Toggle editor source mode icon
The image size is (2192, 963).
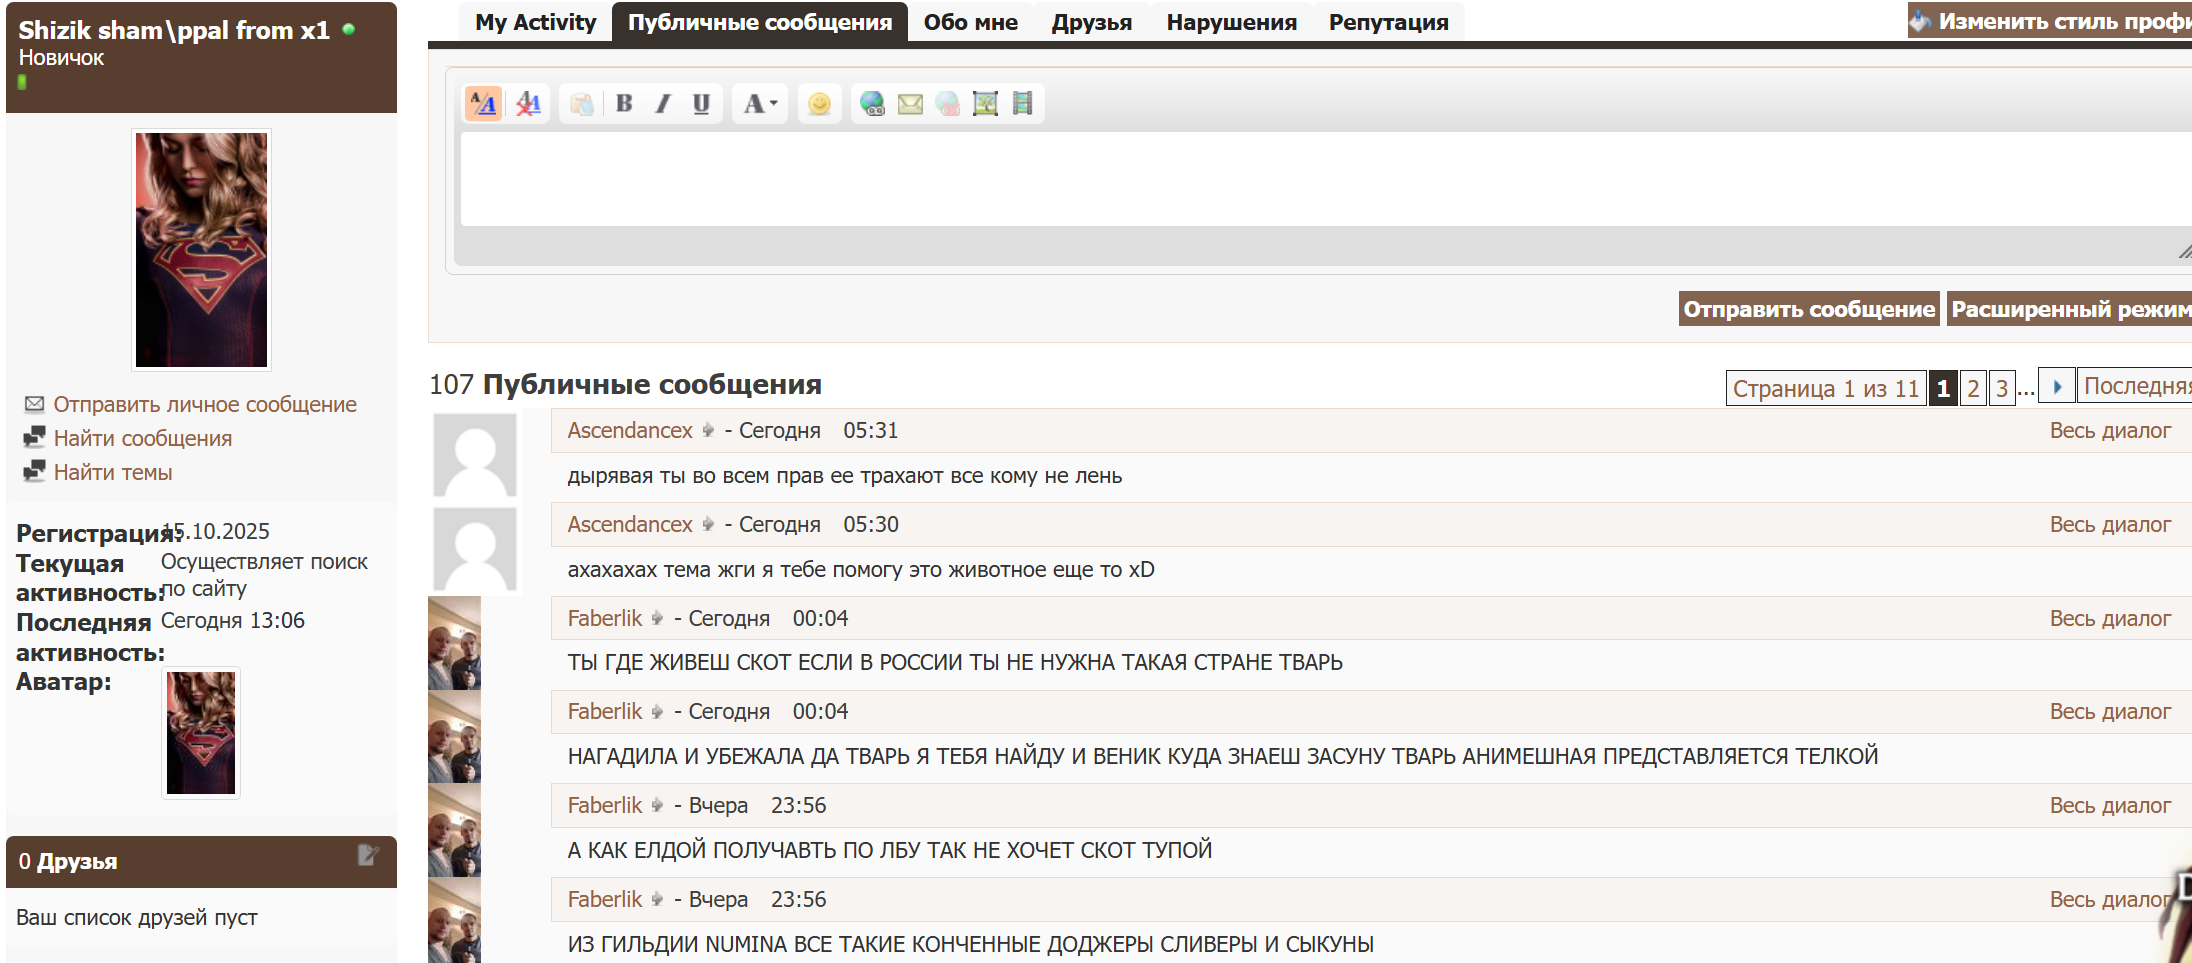point(484,104)
